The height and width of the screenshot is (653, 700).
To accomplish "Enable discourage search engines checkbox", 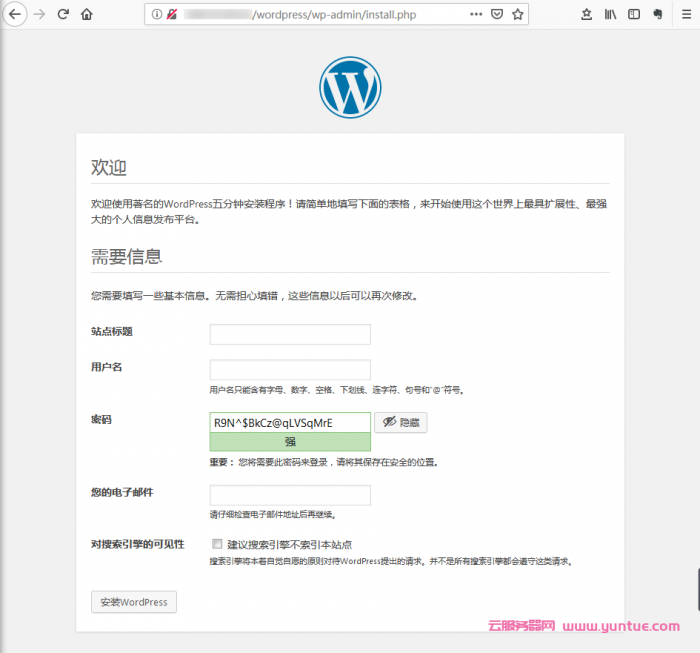I will pos(217,545).
